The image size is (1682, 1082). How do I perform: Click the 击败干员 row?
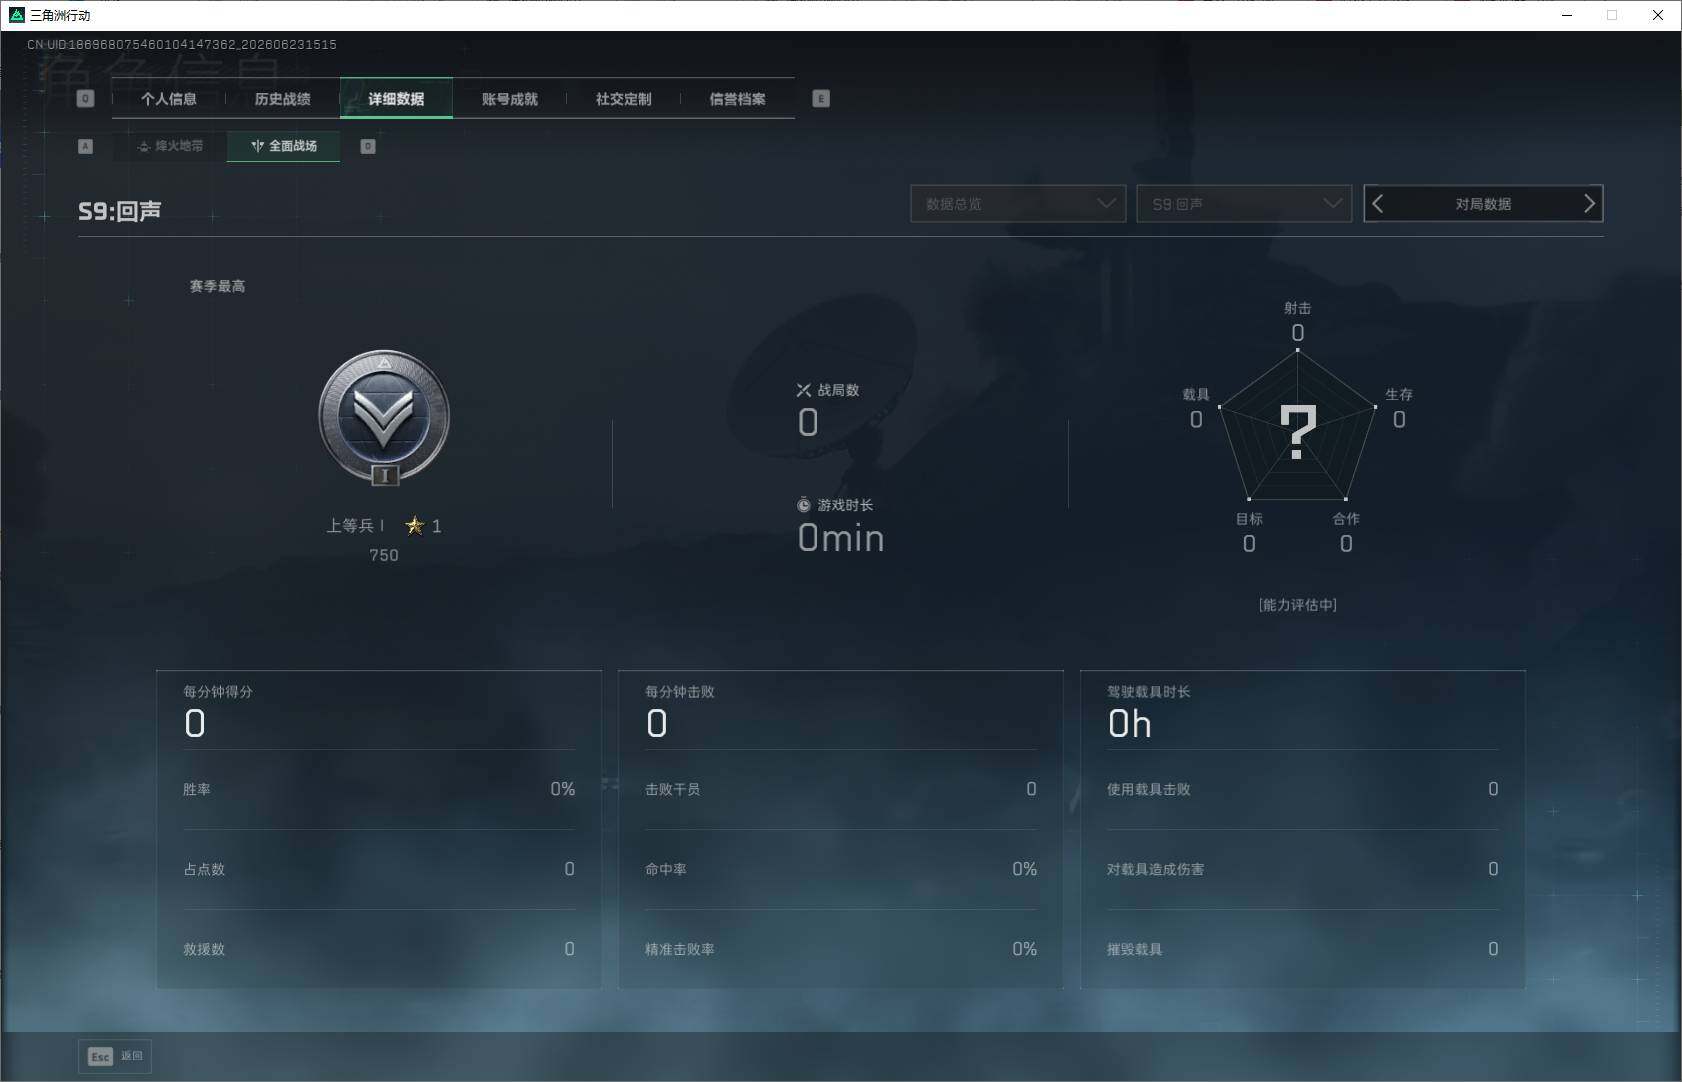pyautogui.click(x=841, y=789)
